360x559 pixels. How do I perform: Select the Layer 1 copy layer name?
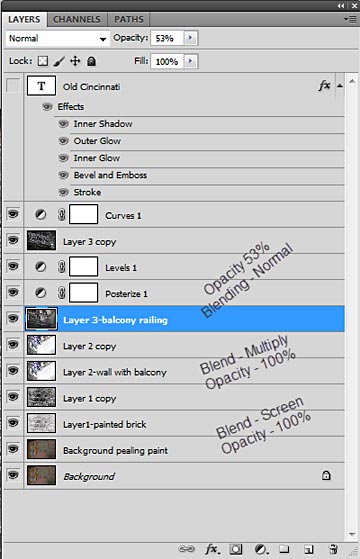pyautogui.click(x=89, y=398)
